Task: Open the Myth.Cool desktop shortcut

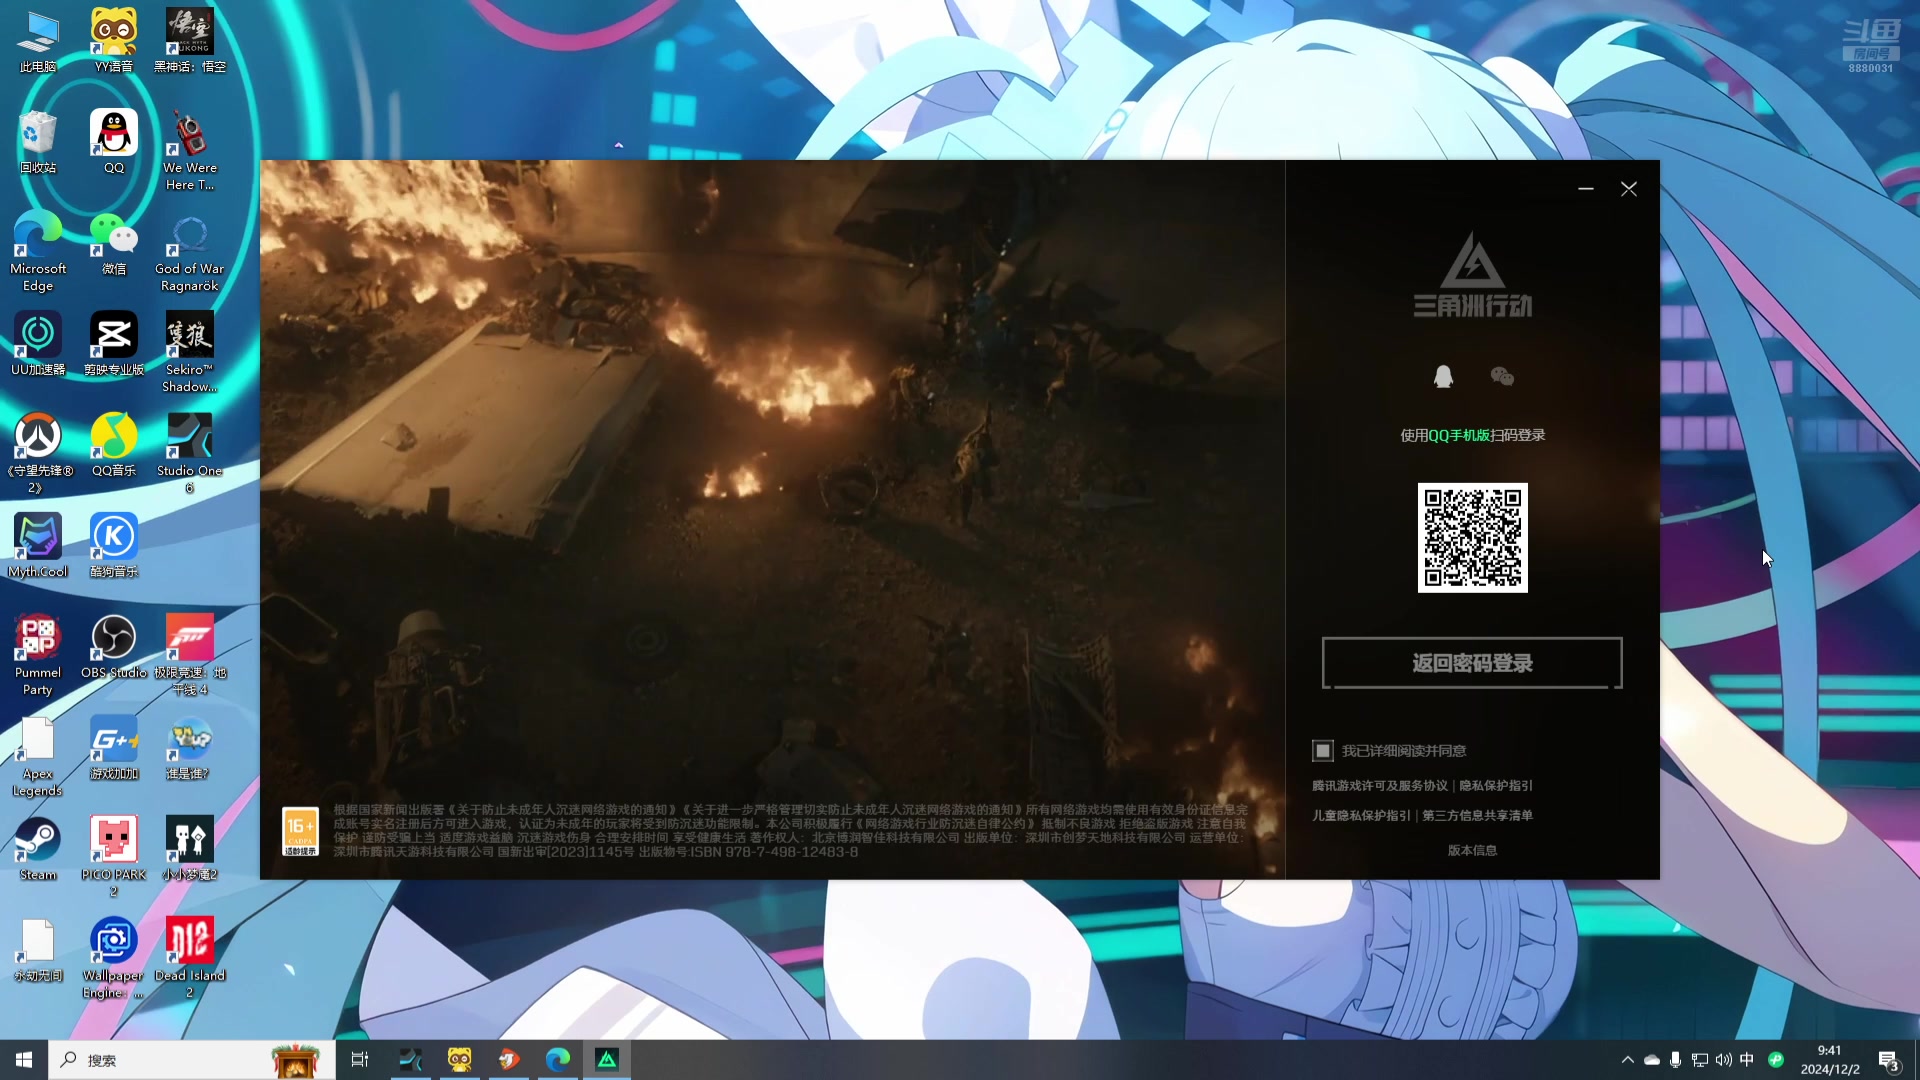Action: click(x=38, y=546)
